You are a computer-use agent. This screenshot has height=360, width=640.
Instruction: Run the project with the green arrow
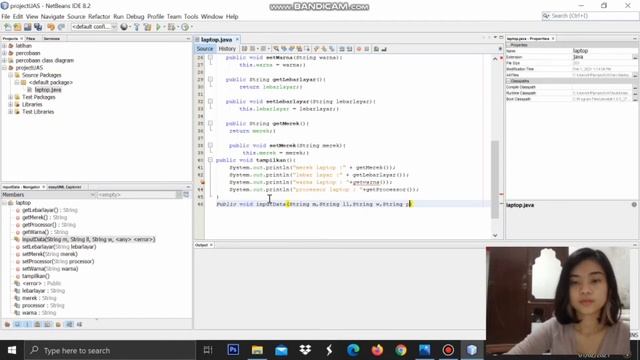158,27
